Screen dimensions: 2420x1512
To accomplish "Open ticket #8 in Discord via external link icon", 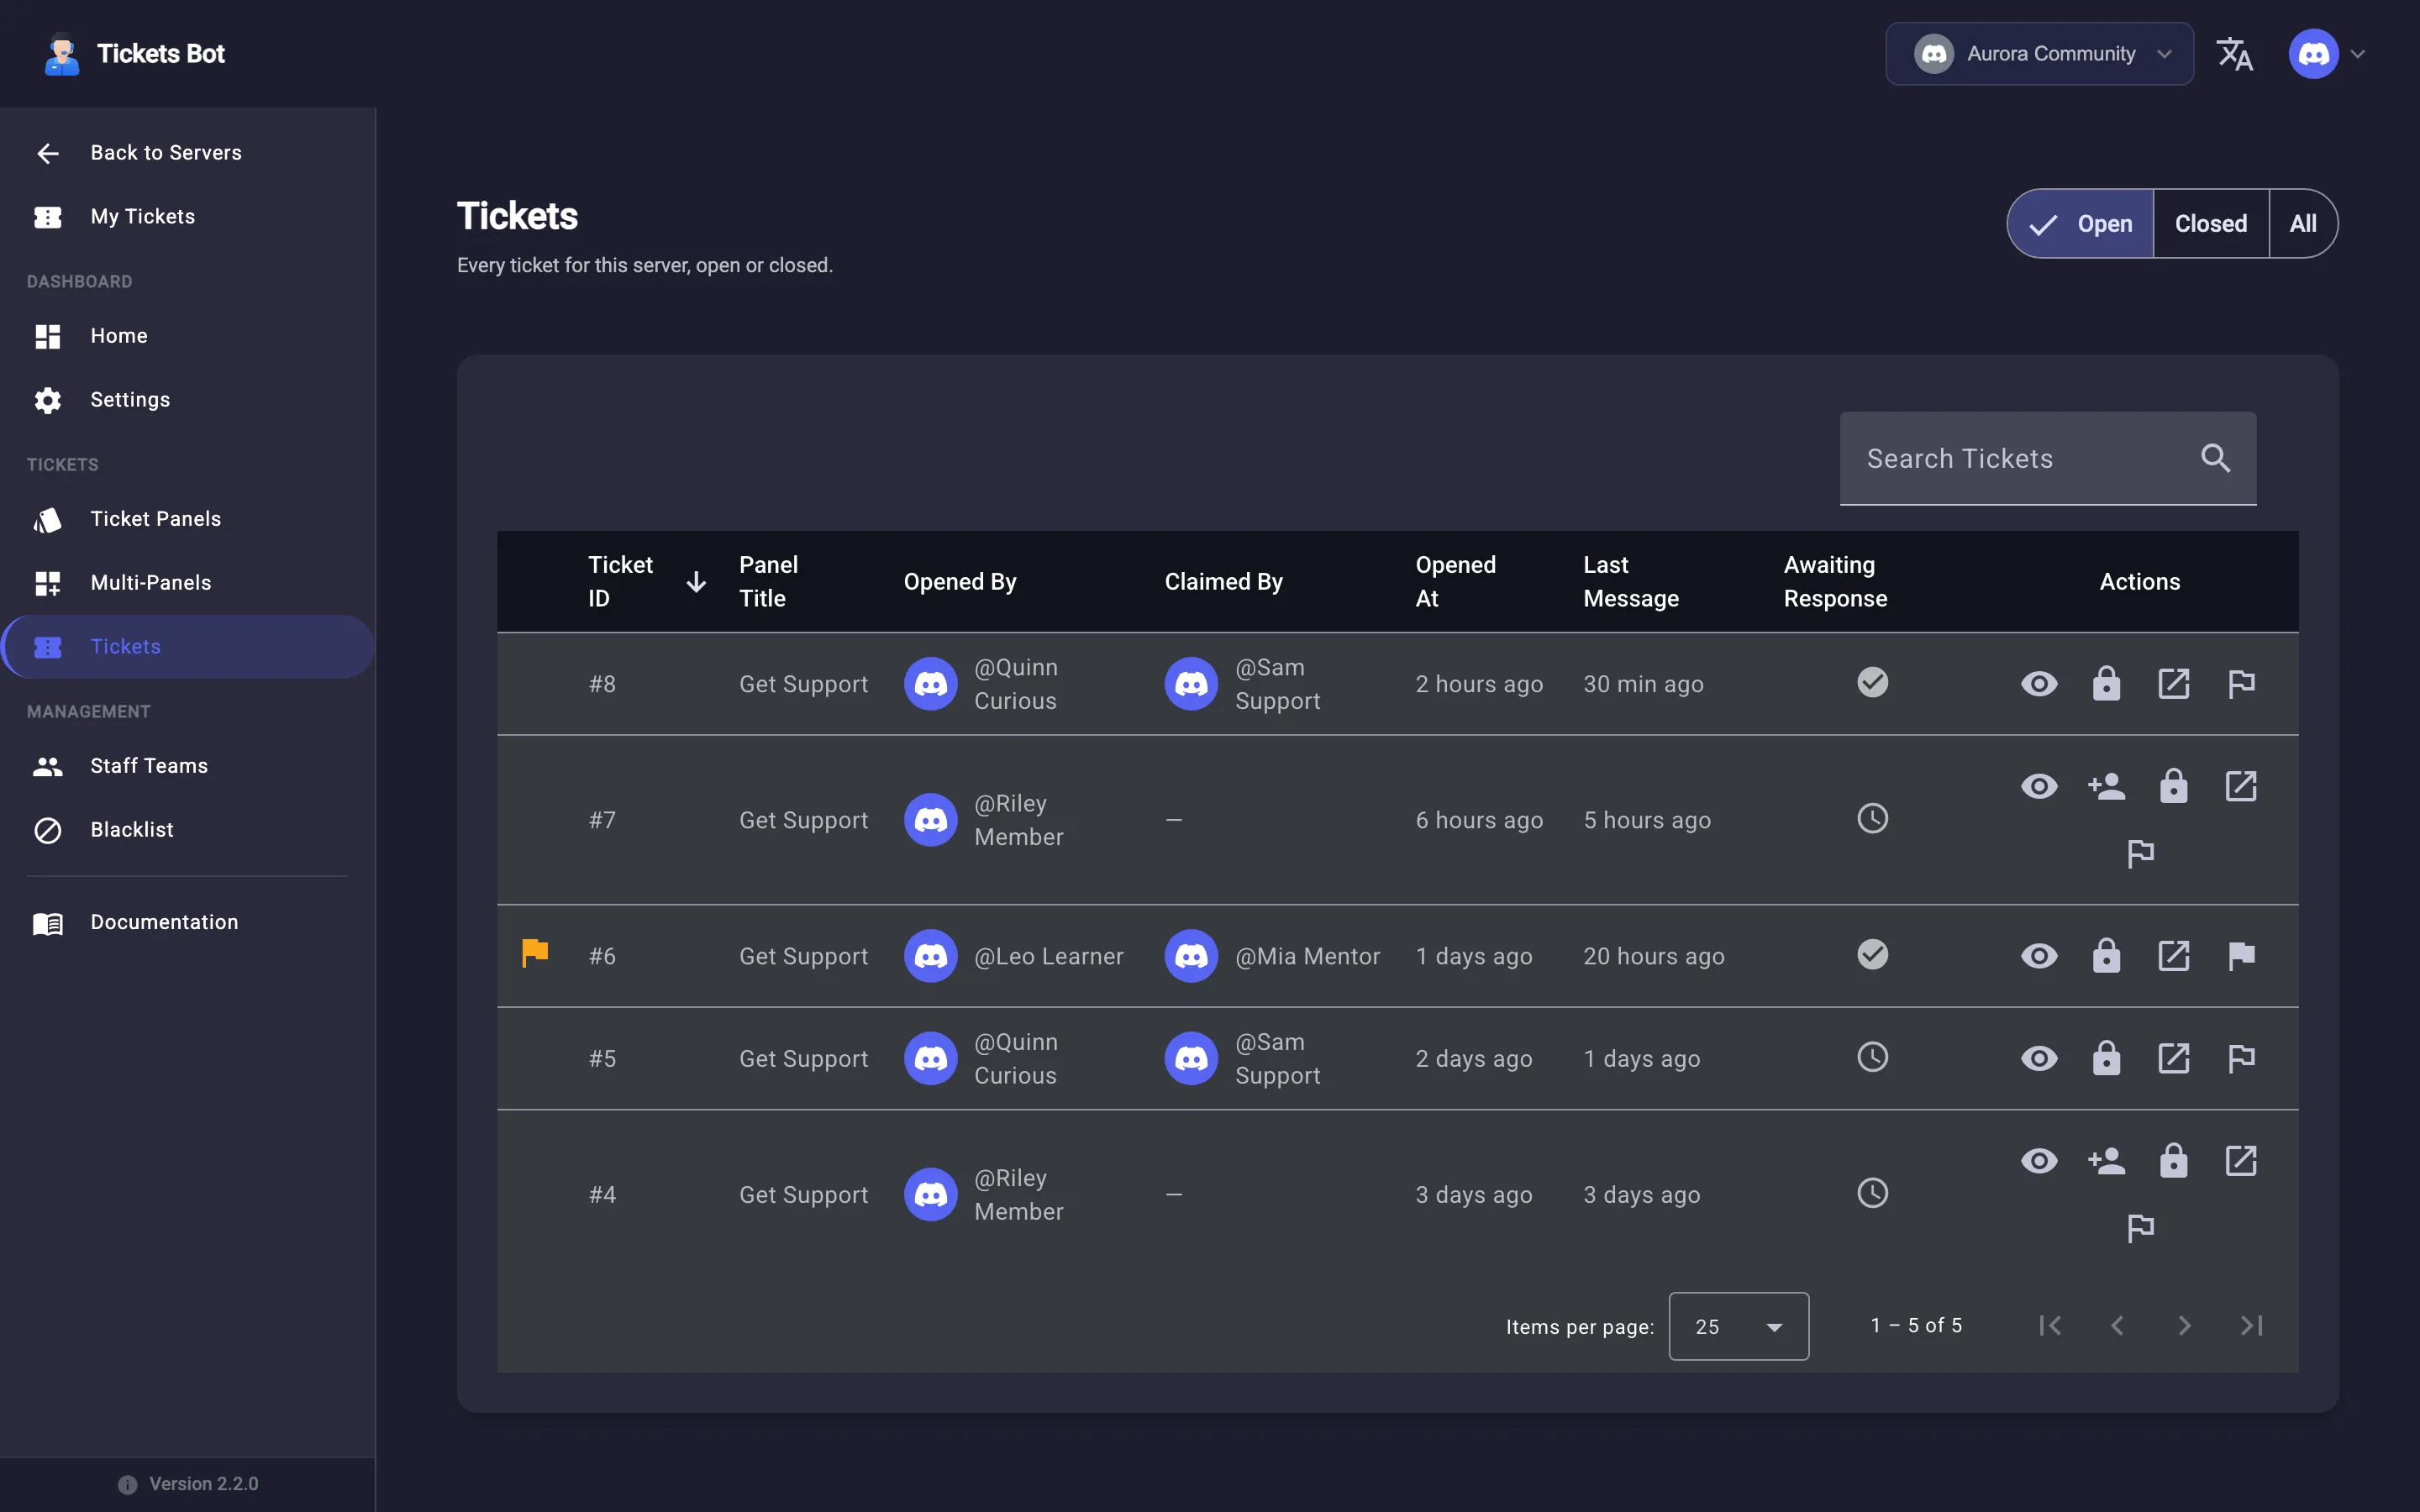I will 2173,684.
